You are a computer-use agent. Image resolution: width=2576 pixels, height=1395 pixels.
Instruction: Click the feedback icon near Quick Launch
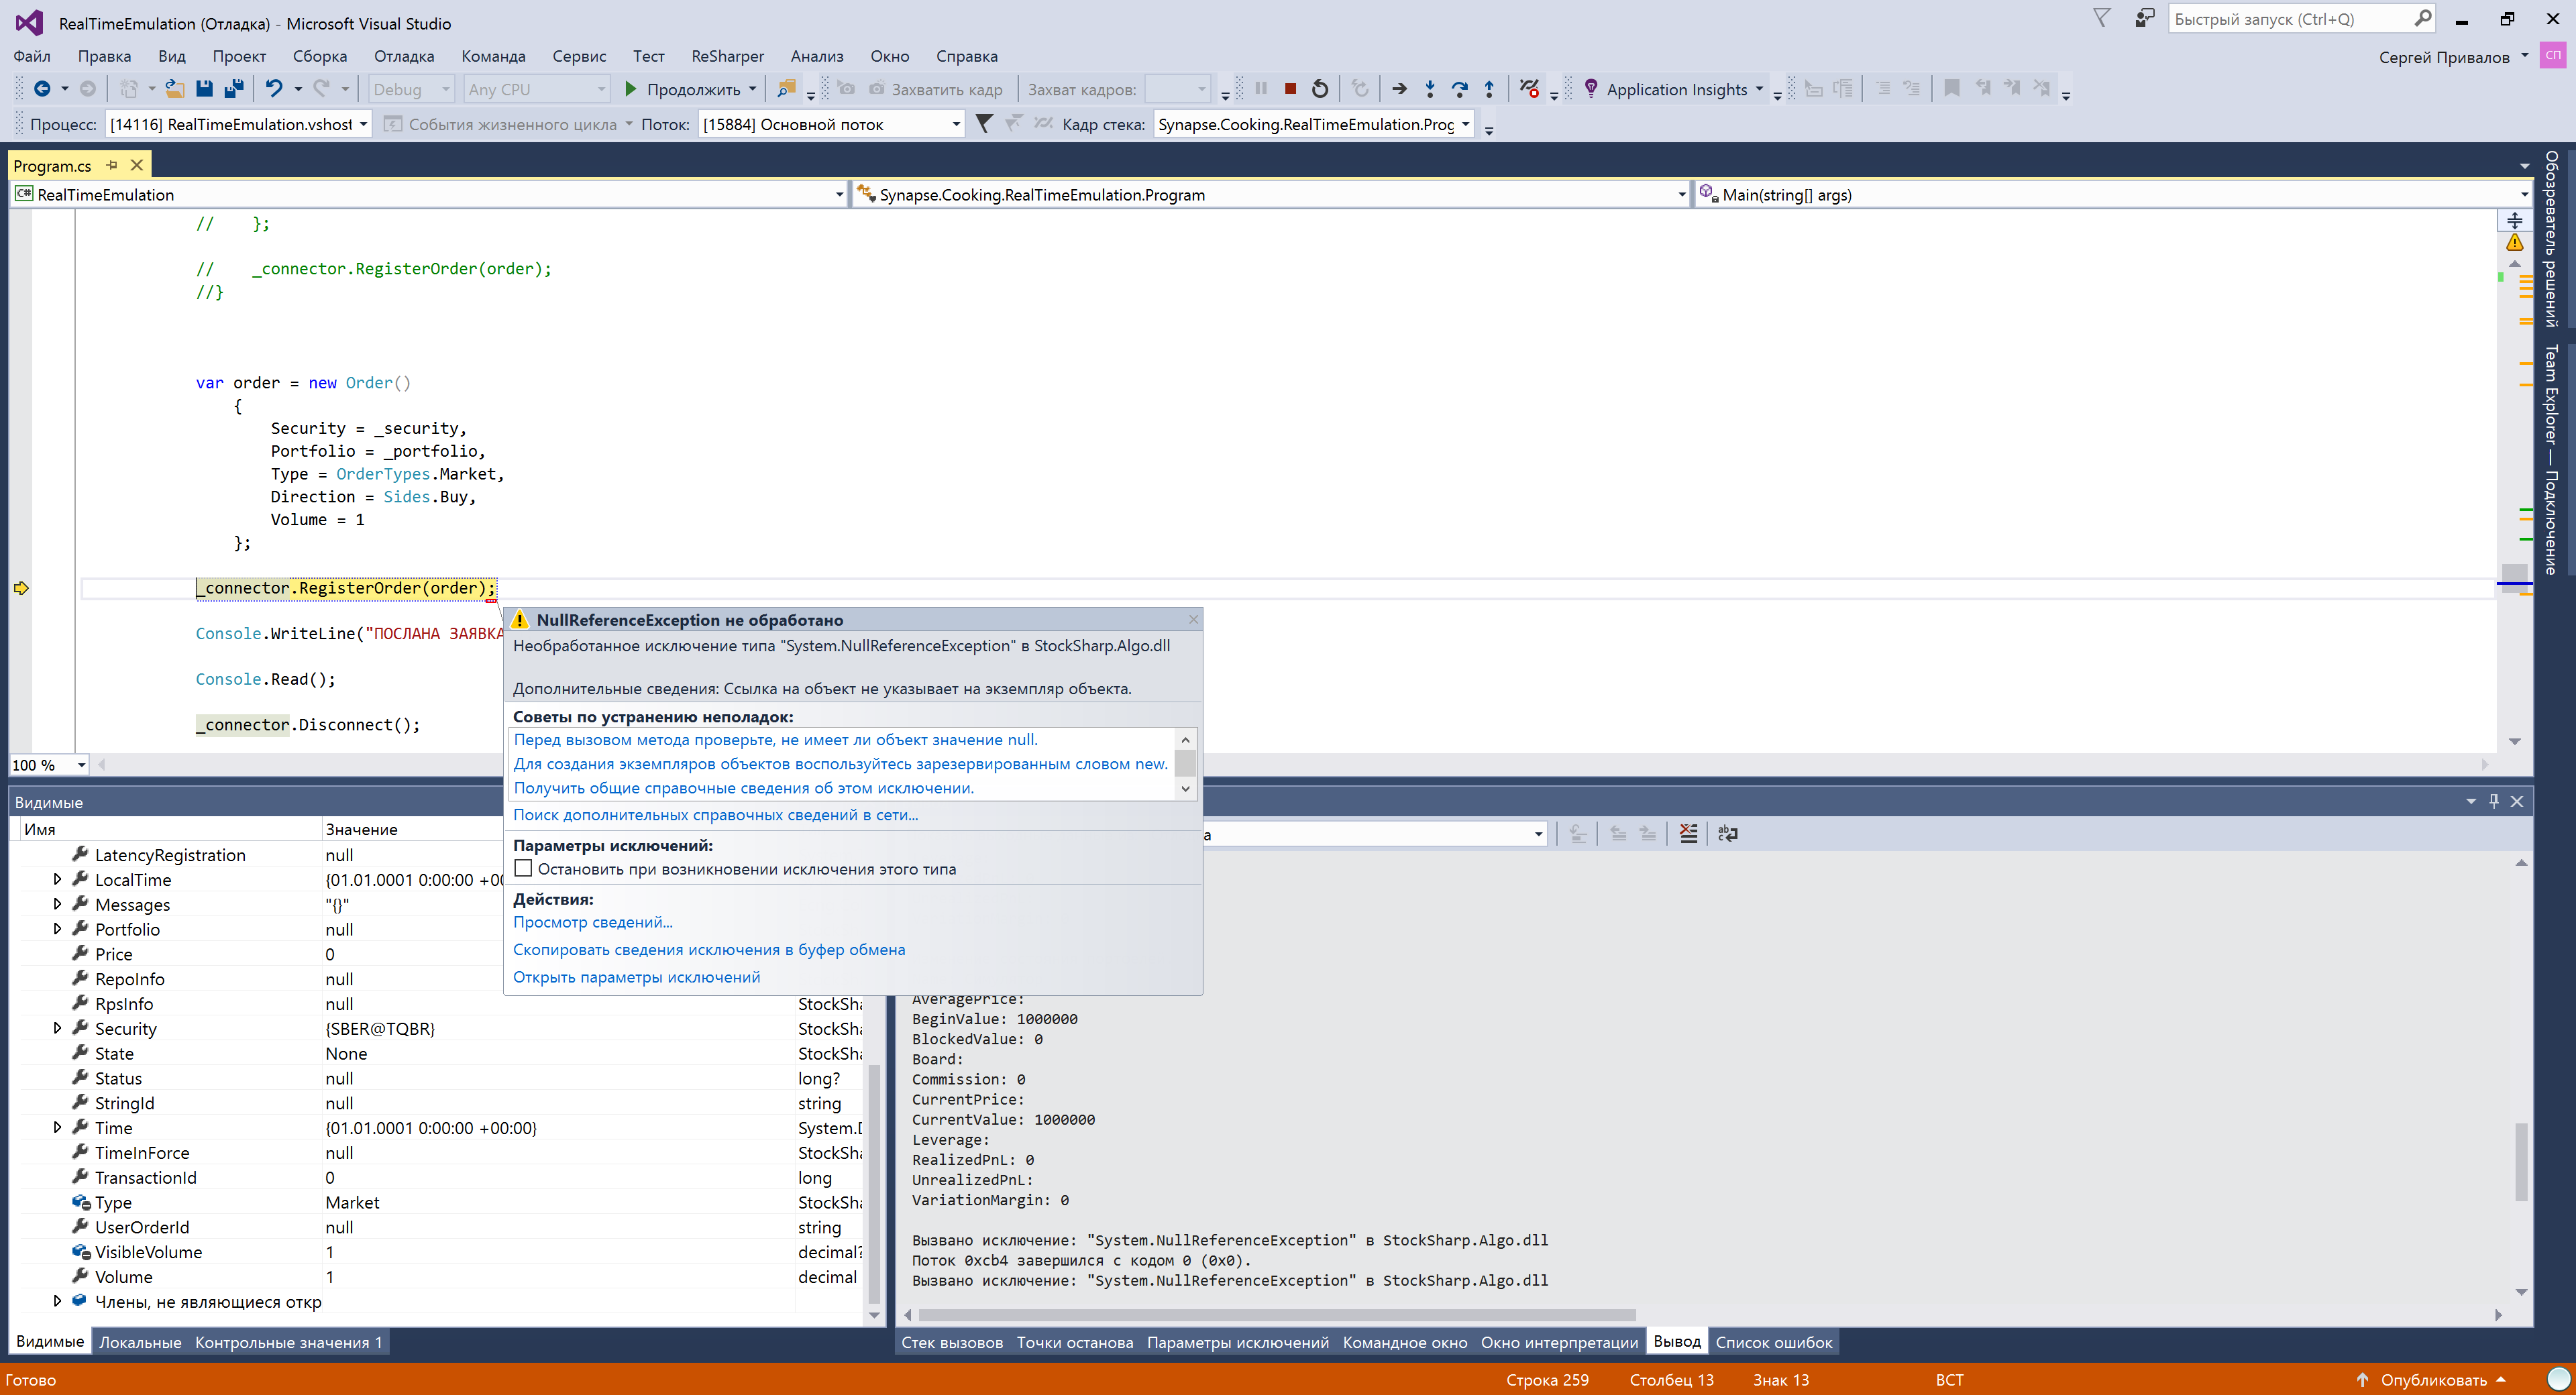tap(2144, 18)
